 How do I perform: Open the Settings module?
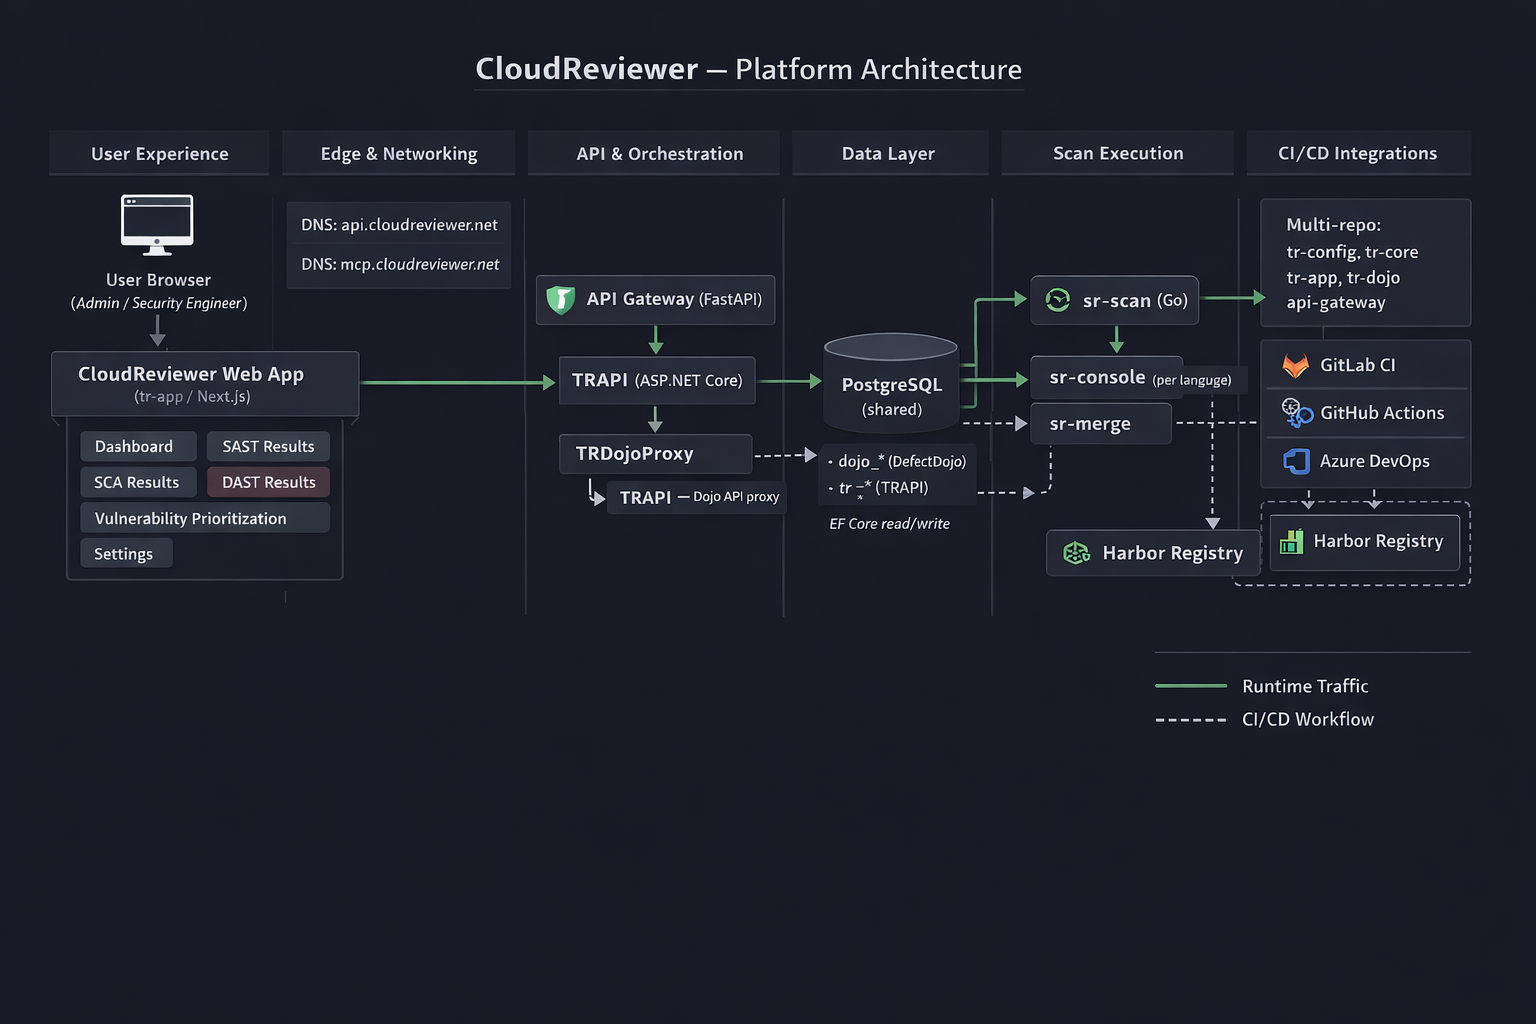[126, 553]
